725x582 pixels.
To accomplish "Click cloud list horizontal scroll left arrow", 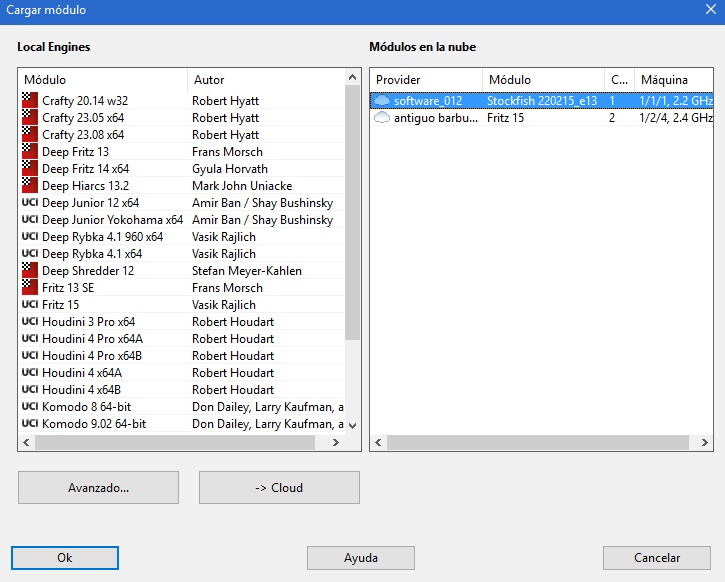I will click(x=378, y=442).
